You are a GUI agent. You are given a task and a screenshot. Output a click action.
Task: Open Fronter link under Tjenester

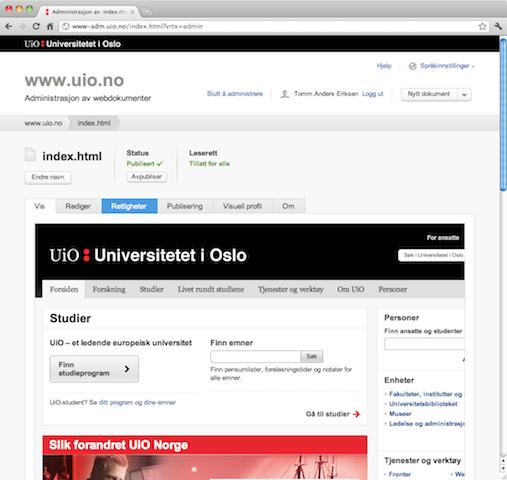[x=400, y=474]
